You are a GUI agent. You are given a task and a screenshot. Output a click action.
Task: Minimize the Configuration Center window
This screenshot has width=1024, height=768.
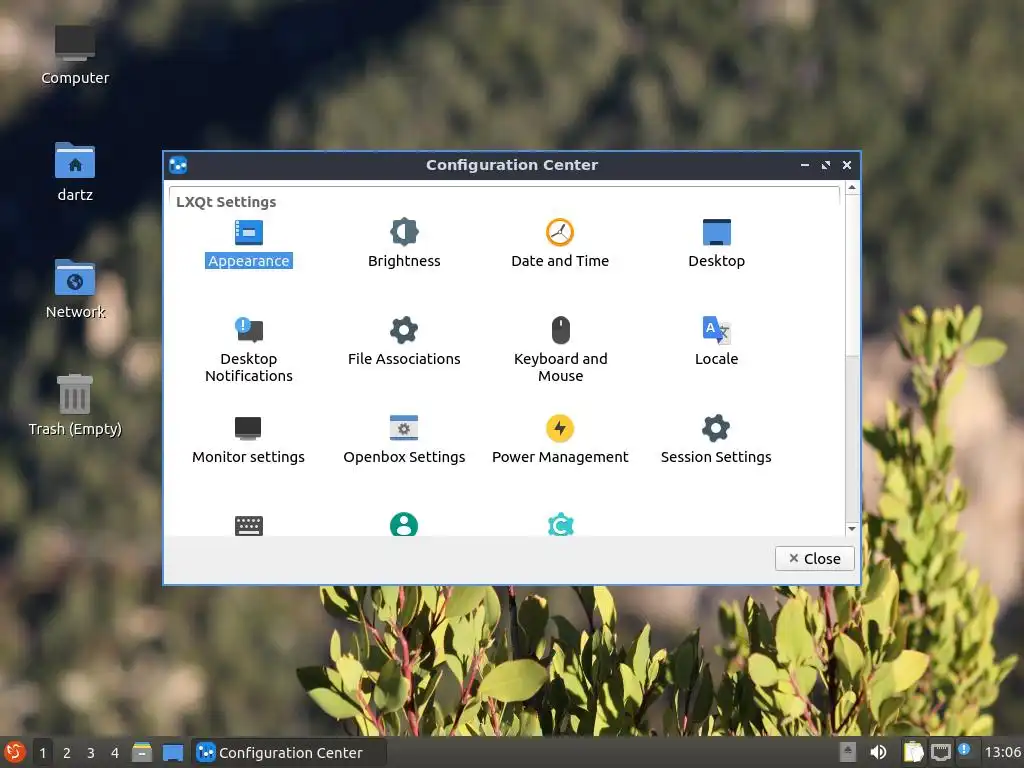tap(805, 165)
